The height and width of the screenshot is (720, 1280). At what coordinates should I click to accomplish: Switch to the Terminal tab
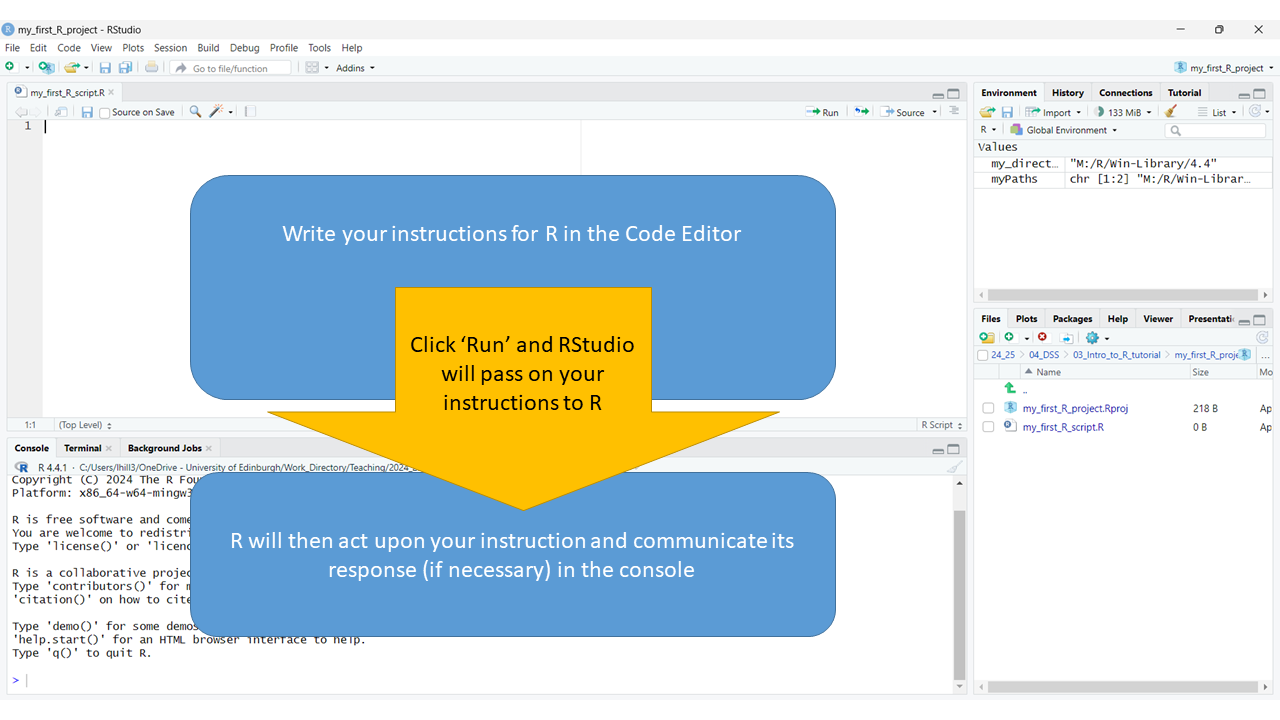pyautogui.click(x=82, y=448)
